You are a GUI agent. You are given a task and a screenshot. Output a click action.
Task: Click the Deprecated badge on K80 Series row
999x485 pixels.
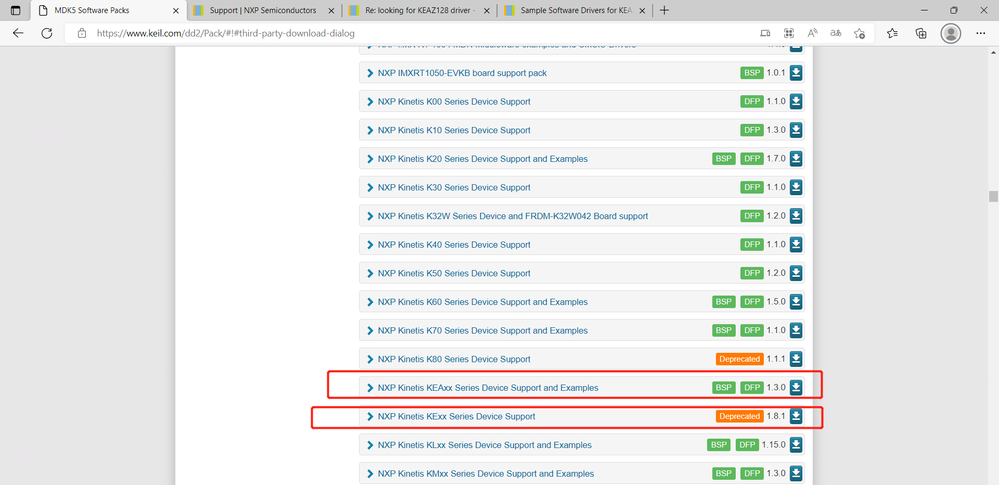pos(740,359)
